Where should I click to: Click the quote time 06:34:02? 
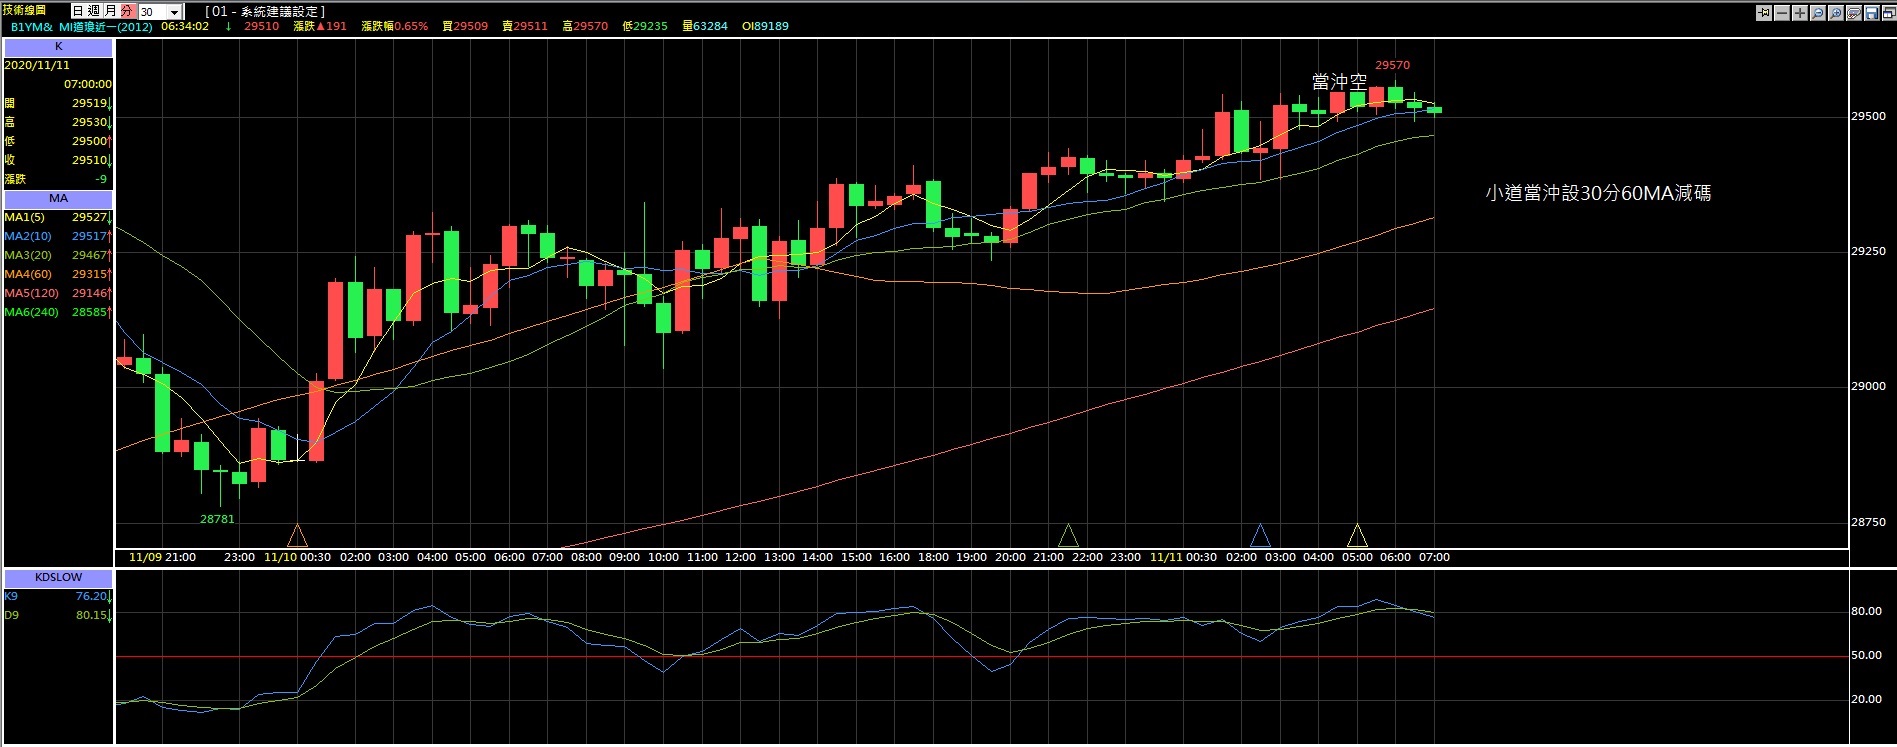coord(185,26)
